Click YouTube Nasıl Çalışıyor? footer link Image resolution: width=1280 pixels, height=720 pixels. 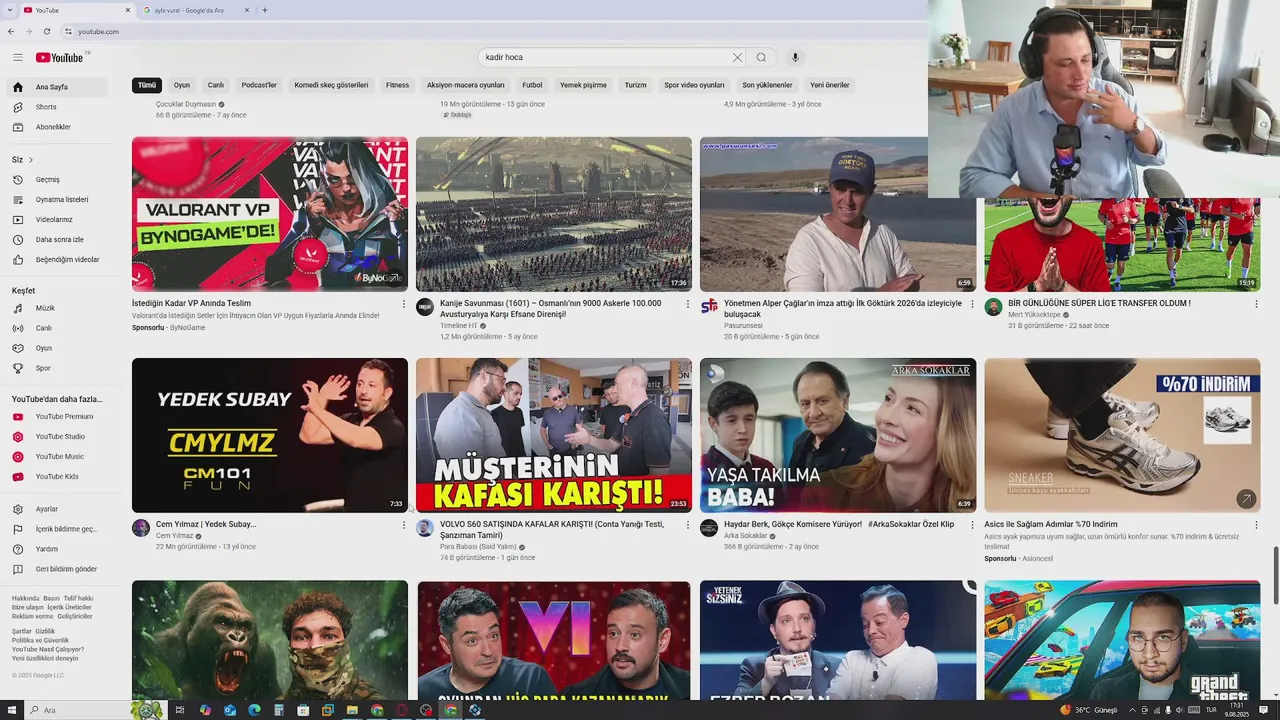[48, 650]
